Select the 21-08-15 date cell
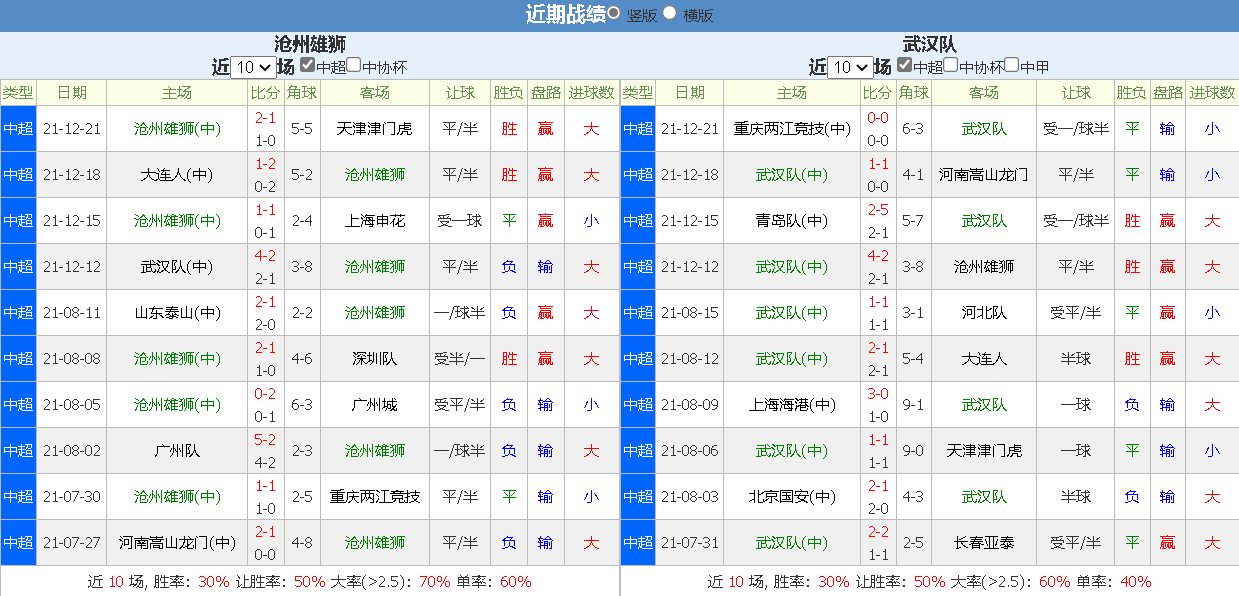The height and width of the screenshot is (596, 1239). (690, 312)
